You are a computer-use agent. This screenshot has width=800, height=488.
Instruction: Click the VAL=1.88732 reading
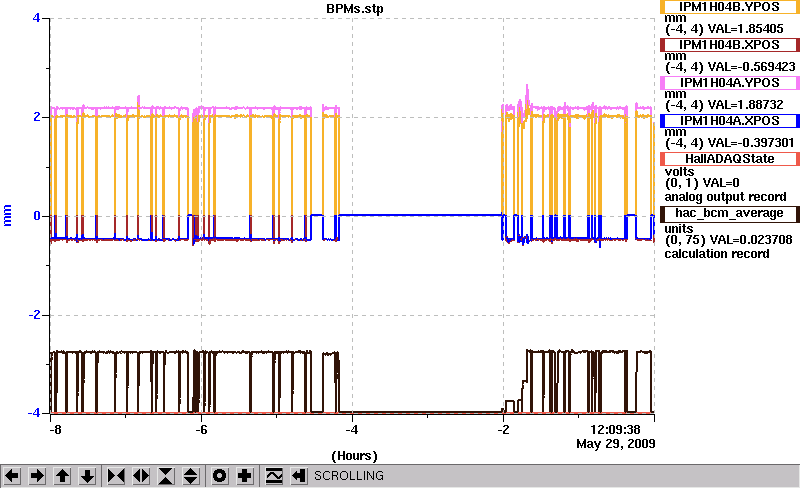[x=745, y=105]
